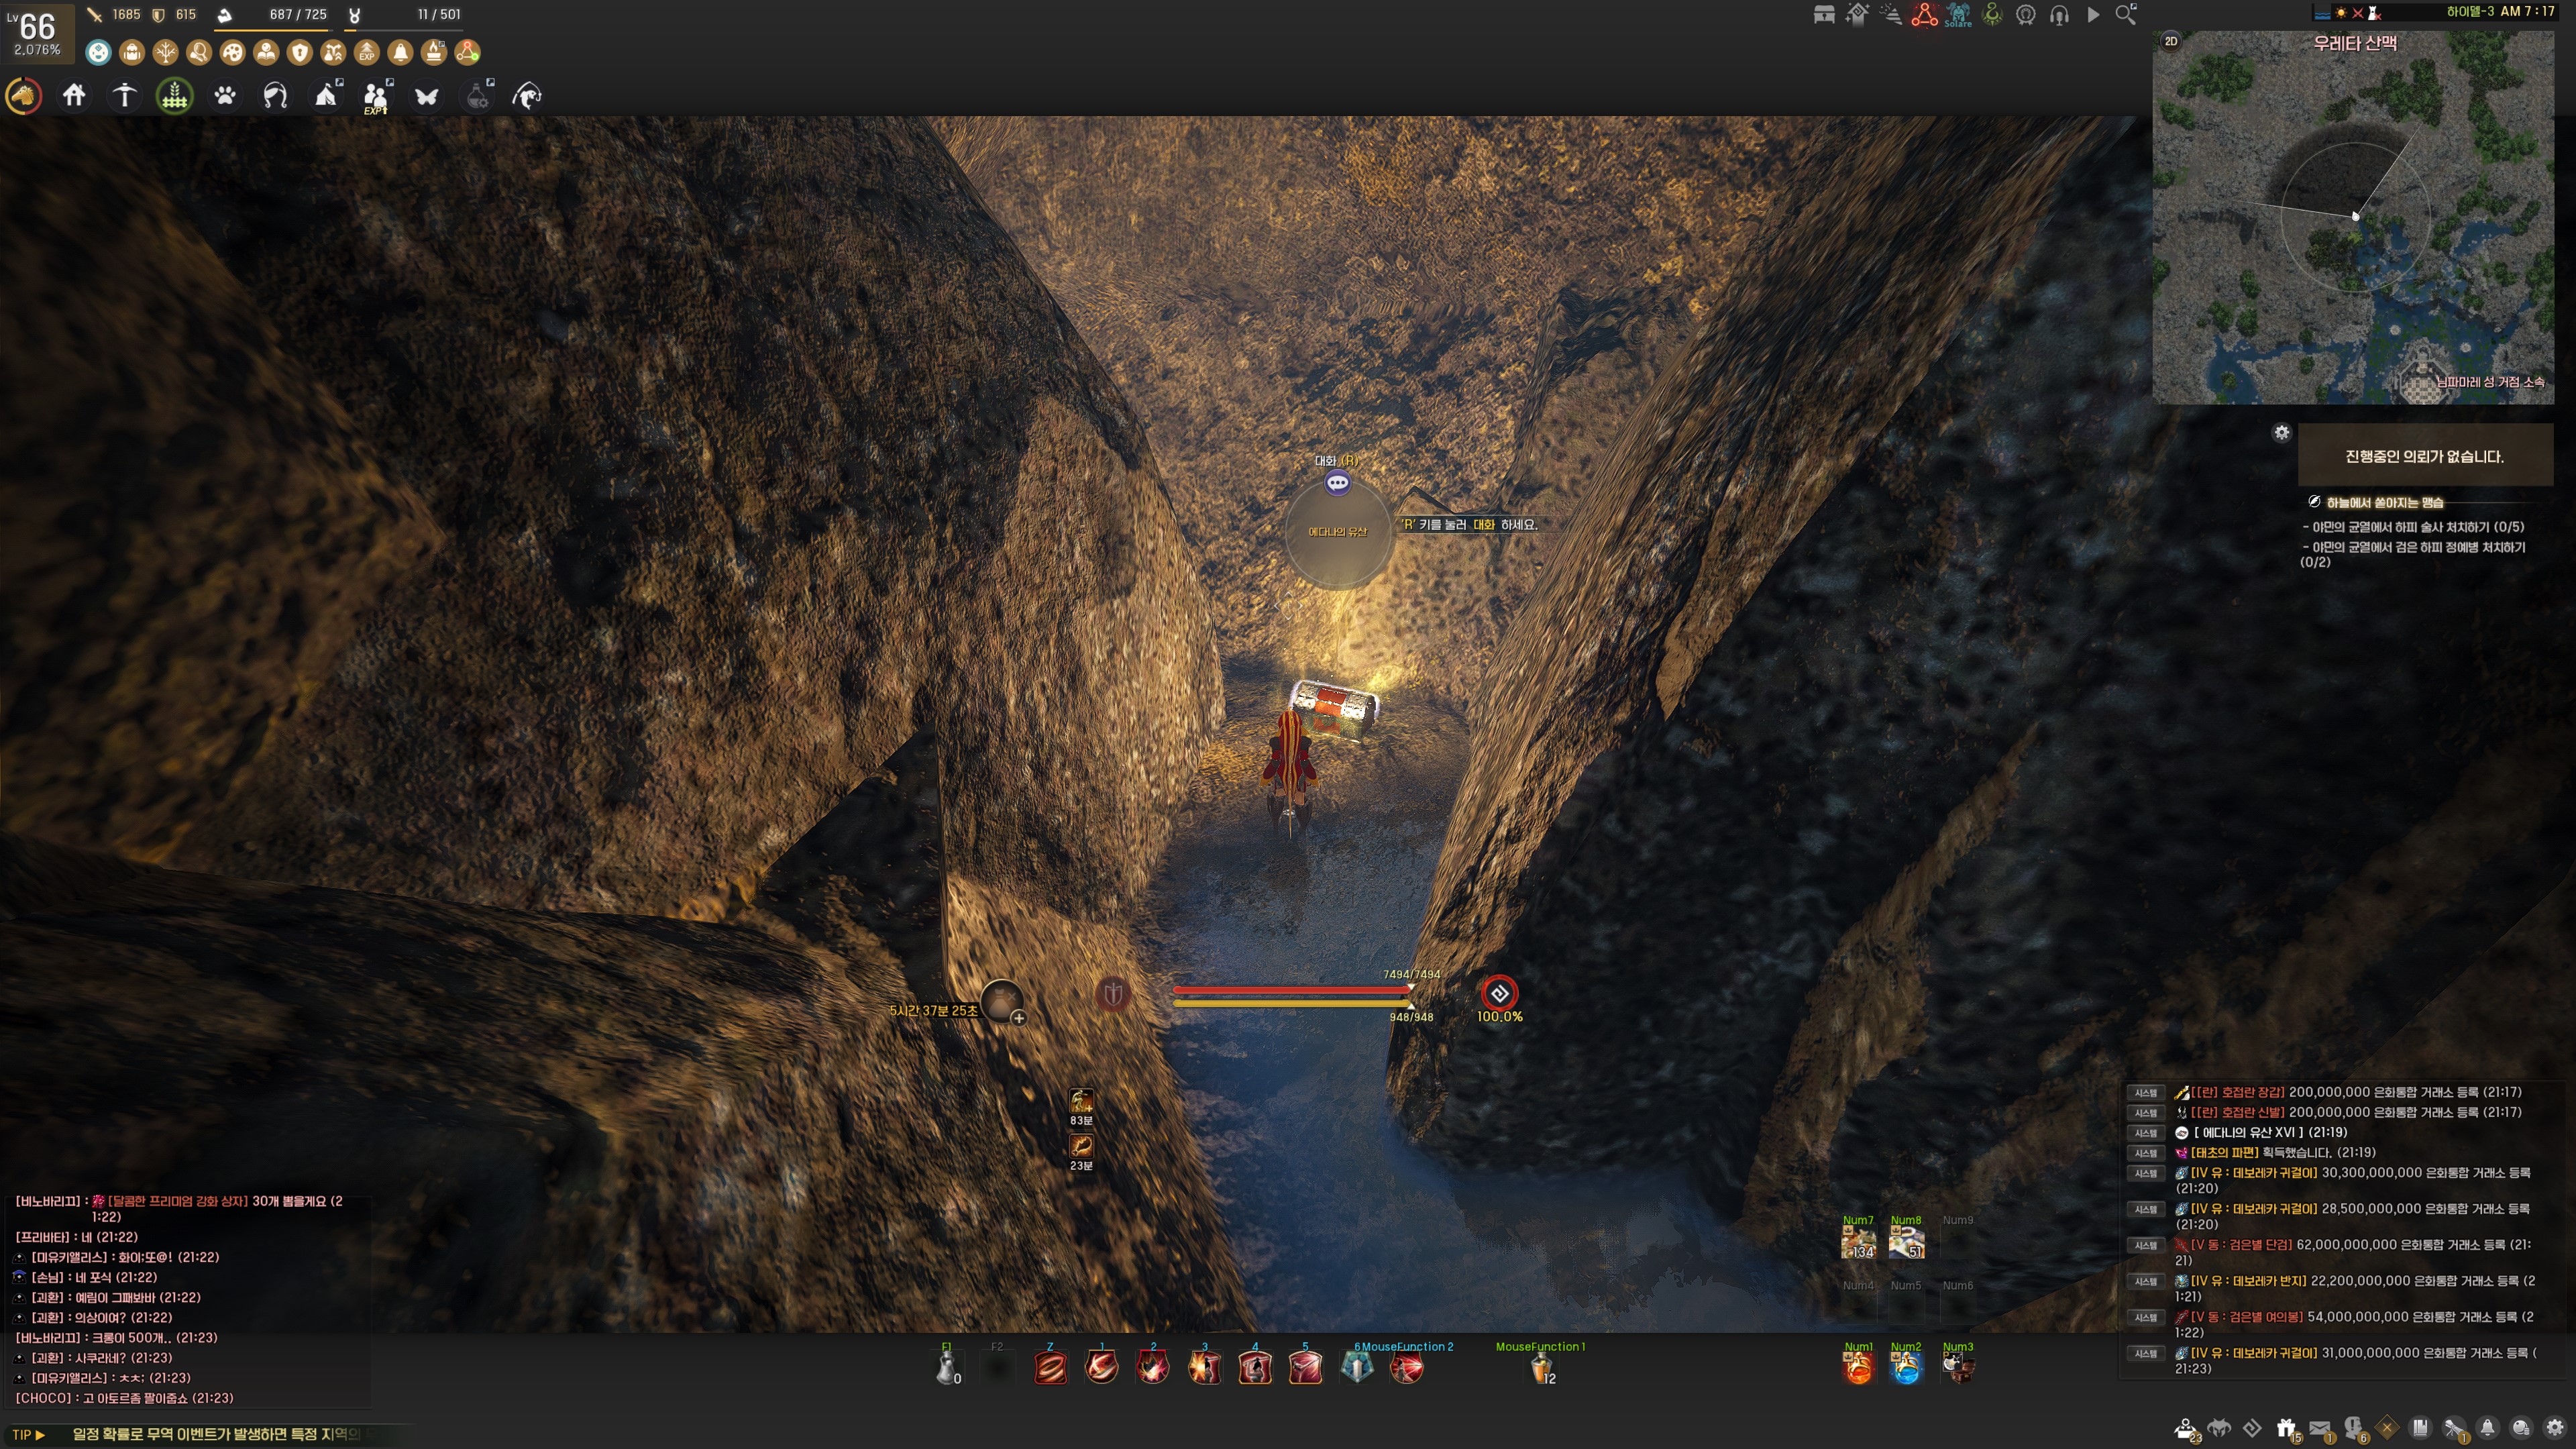Click the fishing rod icon
2576x1449 pixels.
click(527, 96)
